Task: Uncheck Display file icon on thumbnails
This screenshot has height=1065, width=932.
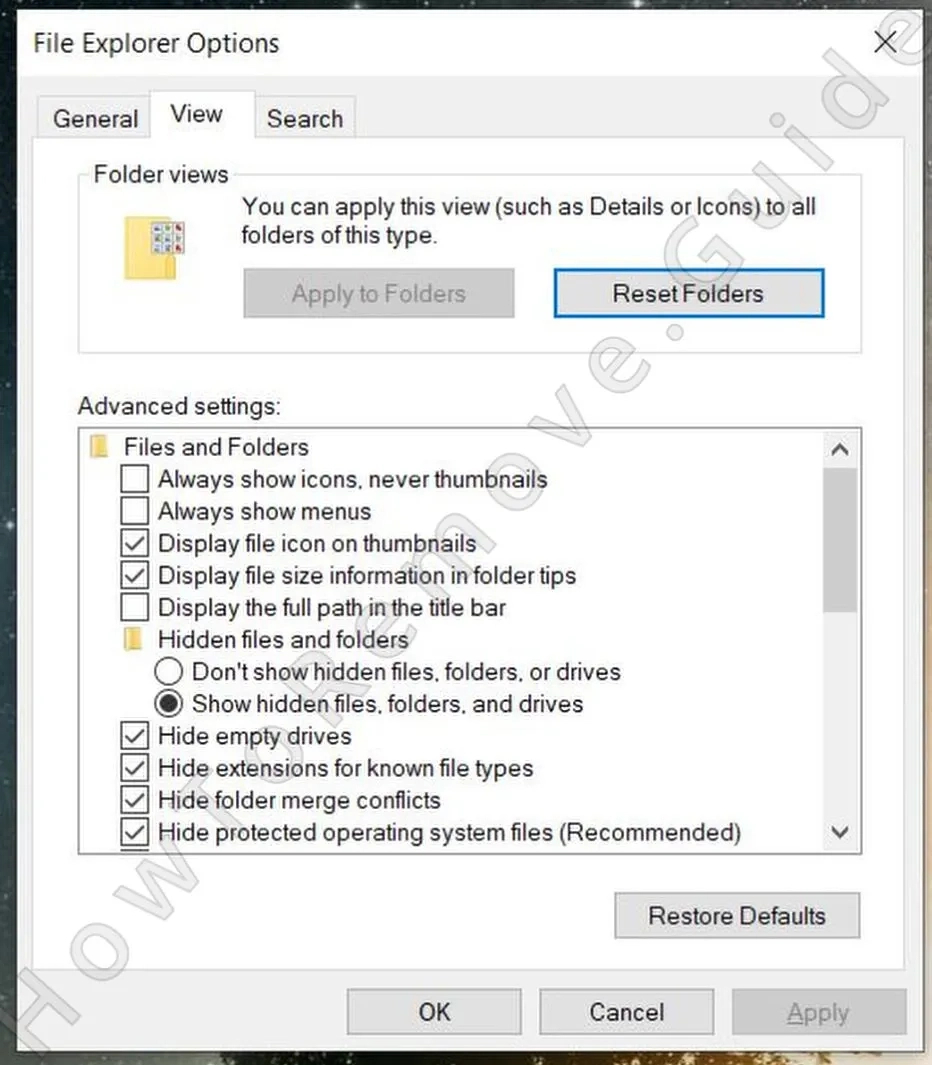Action: pyautogui.click(x=134, y=544)
